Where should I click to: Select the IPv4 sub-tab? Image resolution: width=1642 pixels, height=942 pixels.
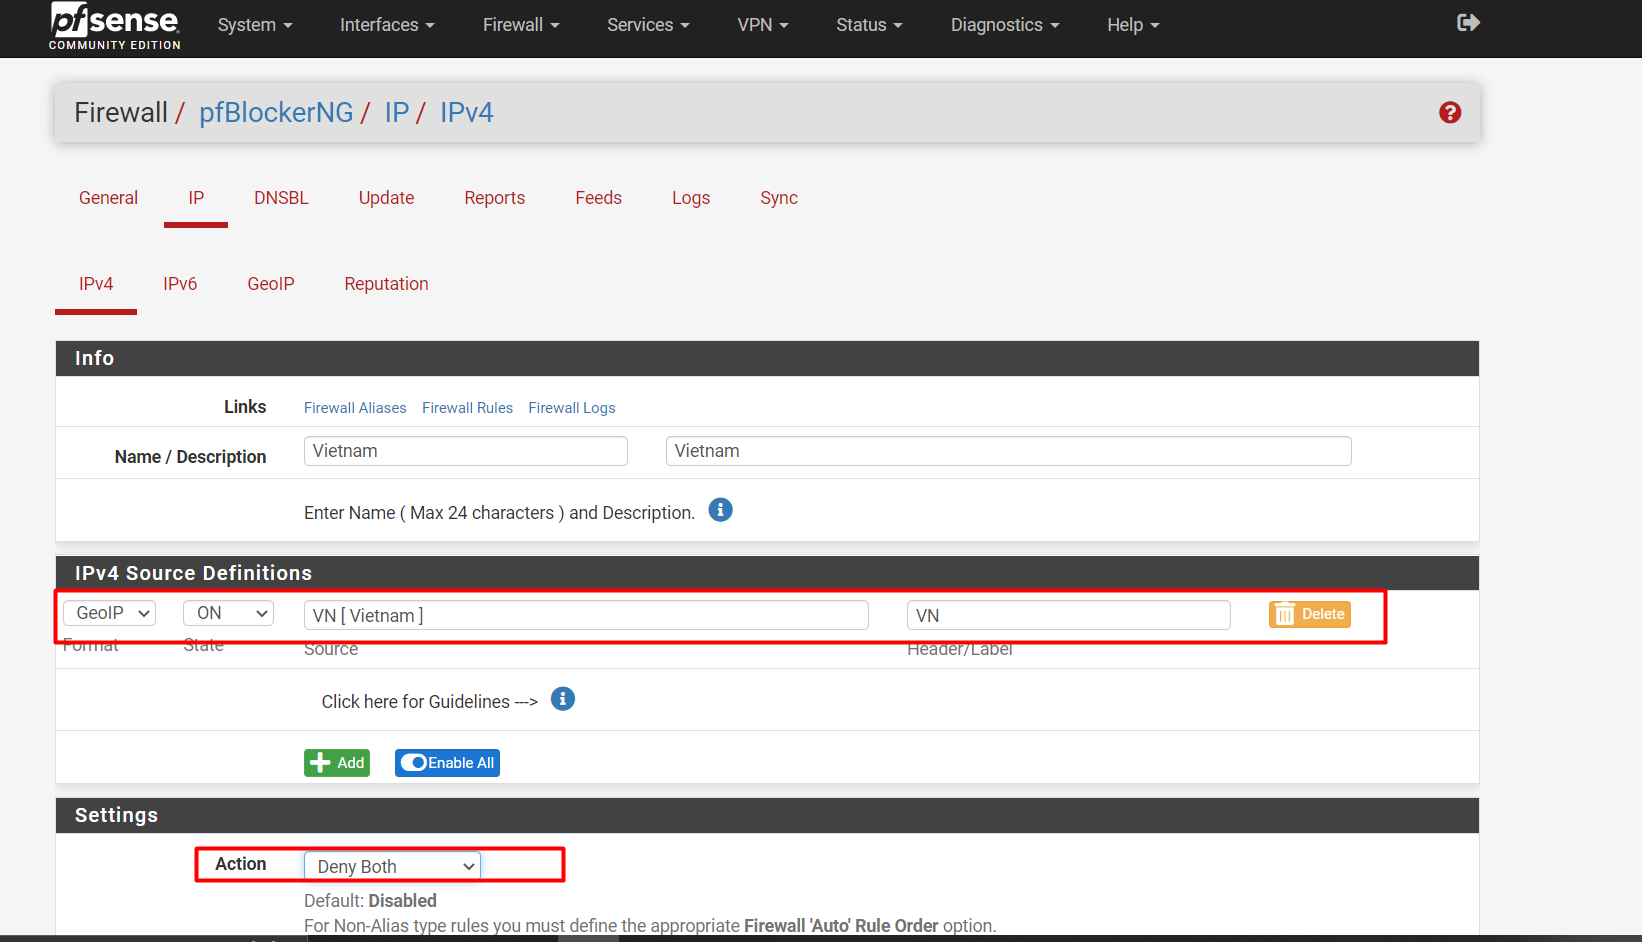(96, 284)
